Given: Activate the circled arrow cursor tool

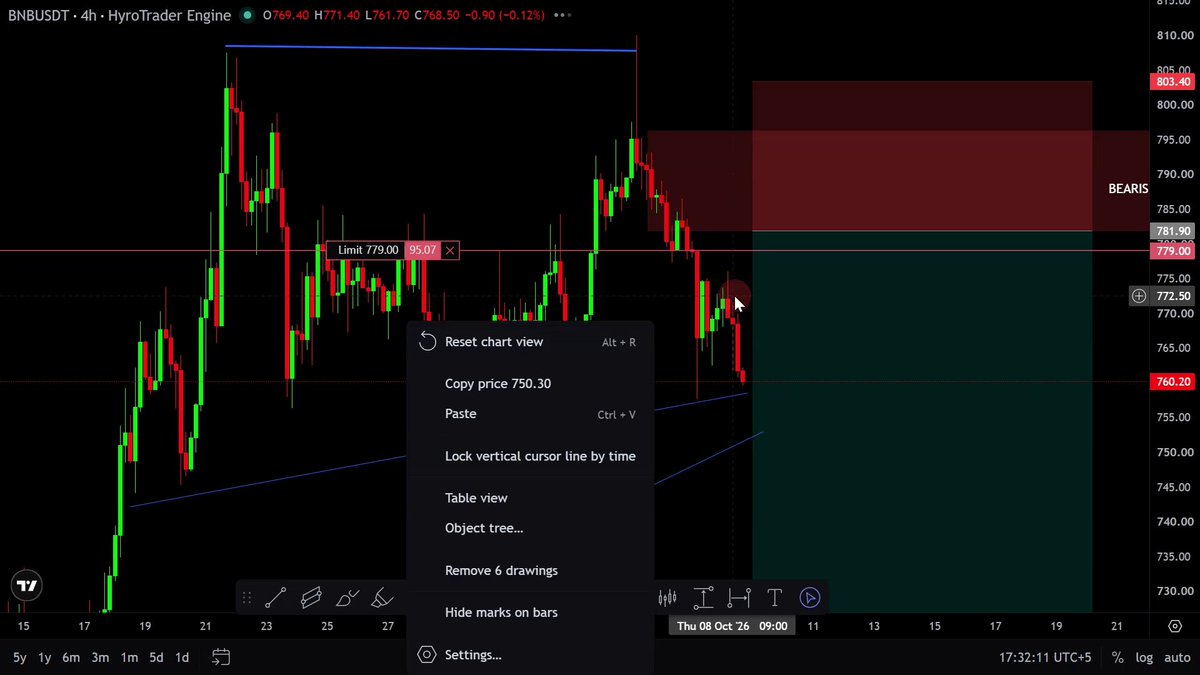Looking at the screenshot, I should tap(810, 598).
